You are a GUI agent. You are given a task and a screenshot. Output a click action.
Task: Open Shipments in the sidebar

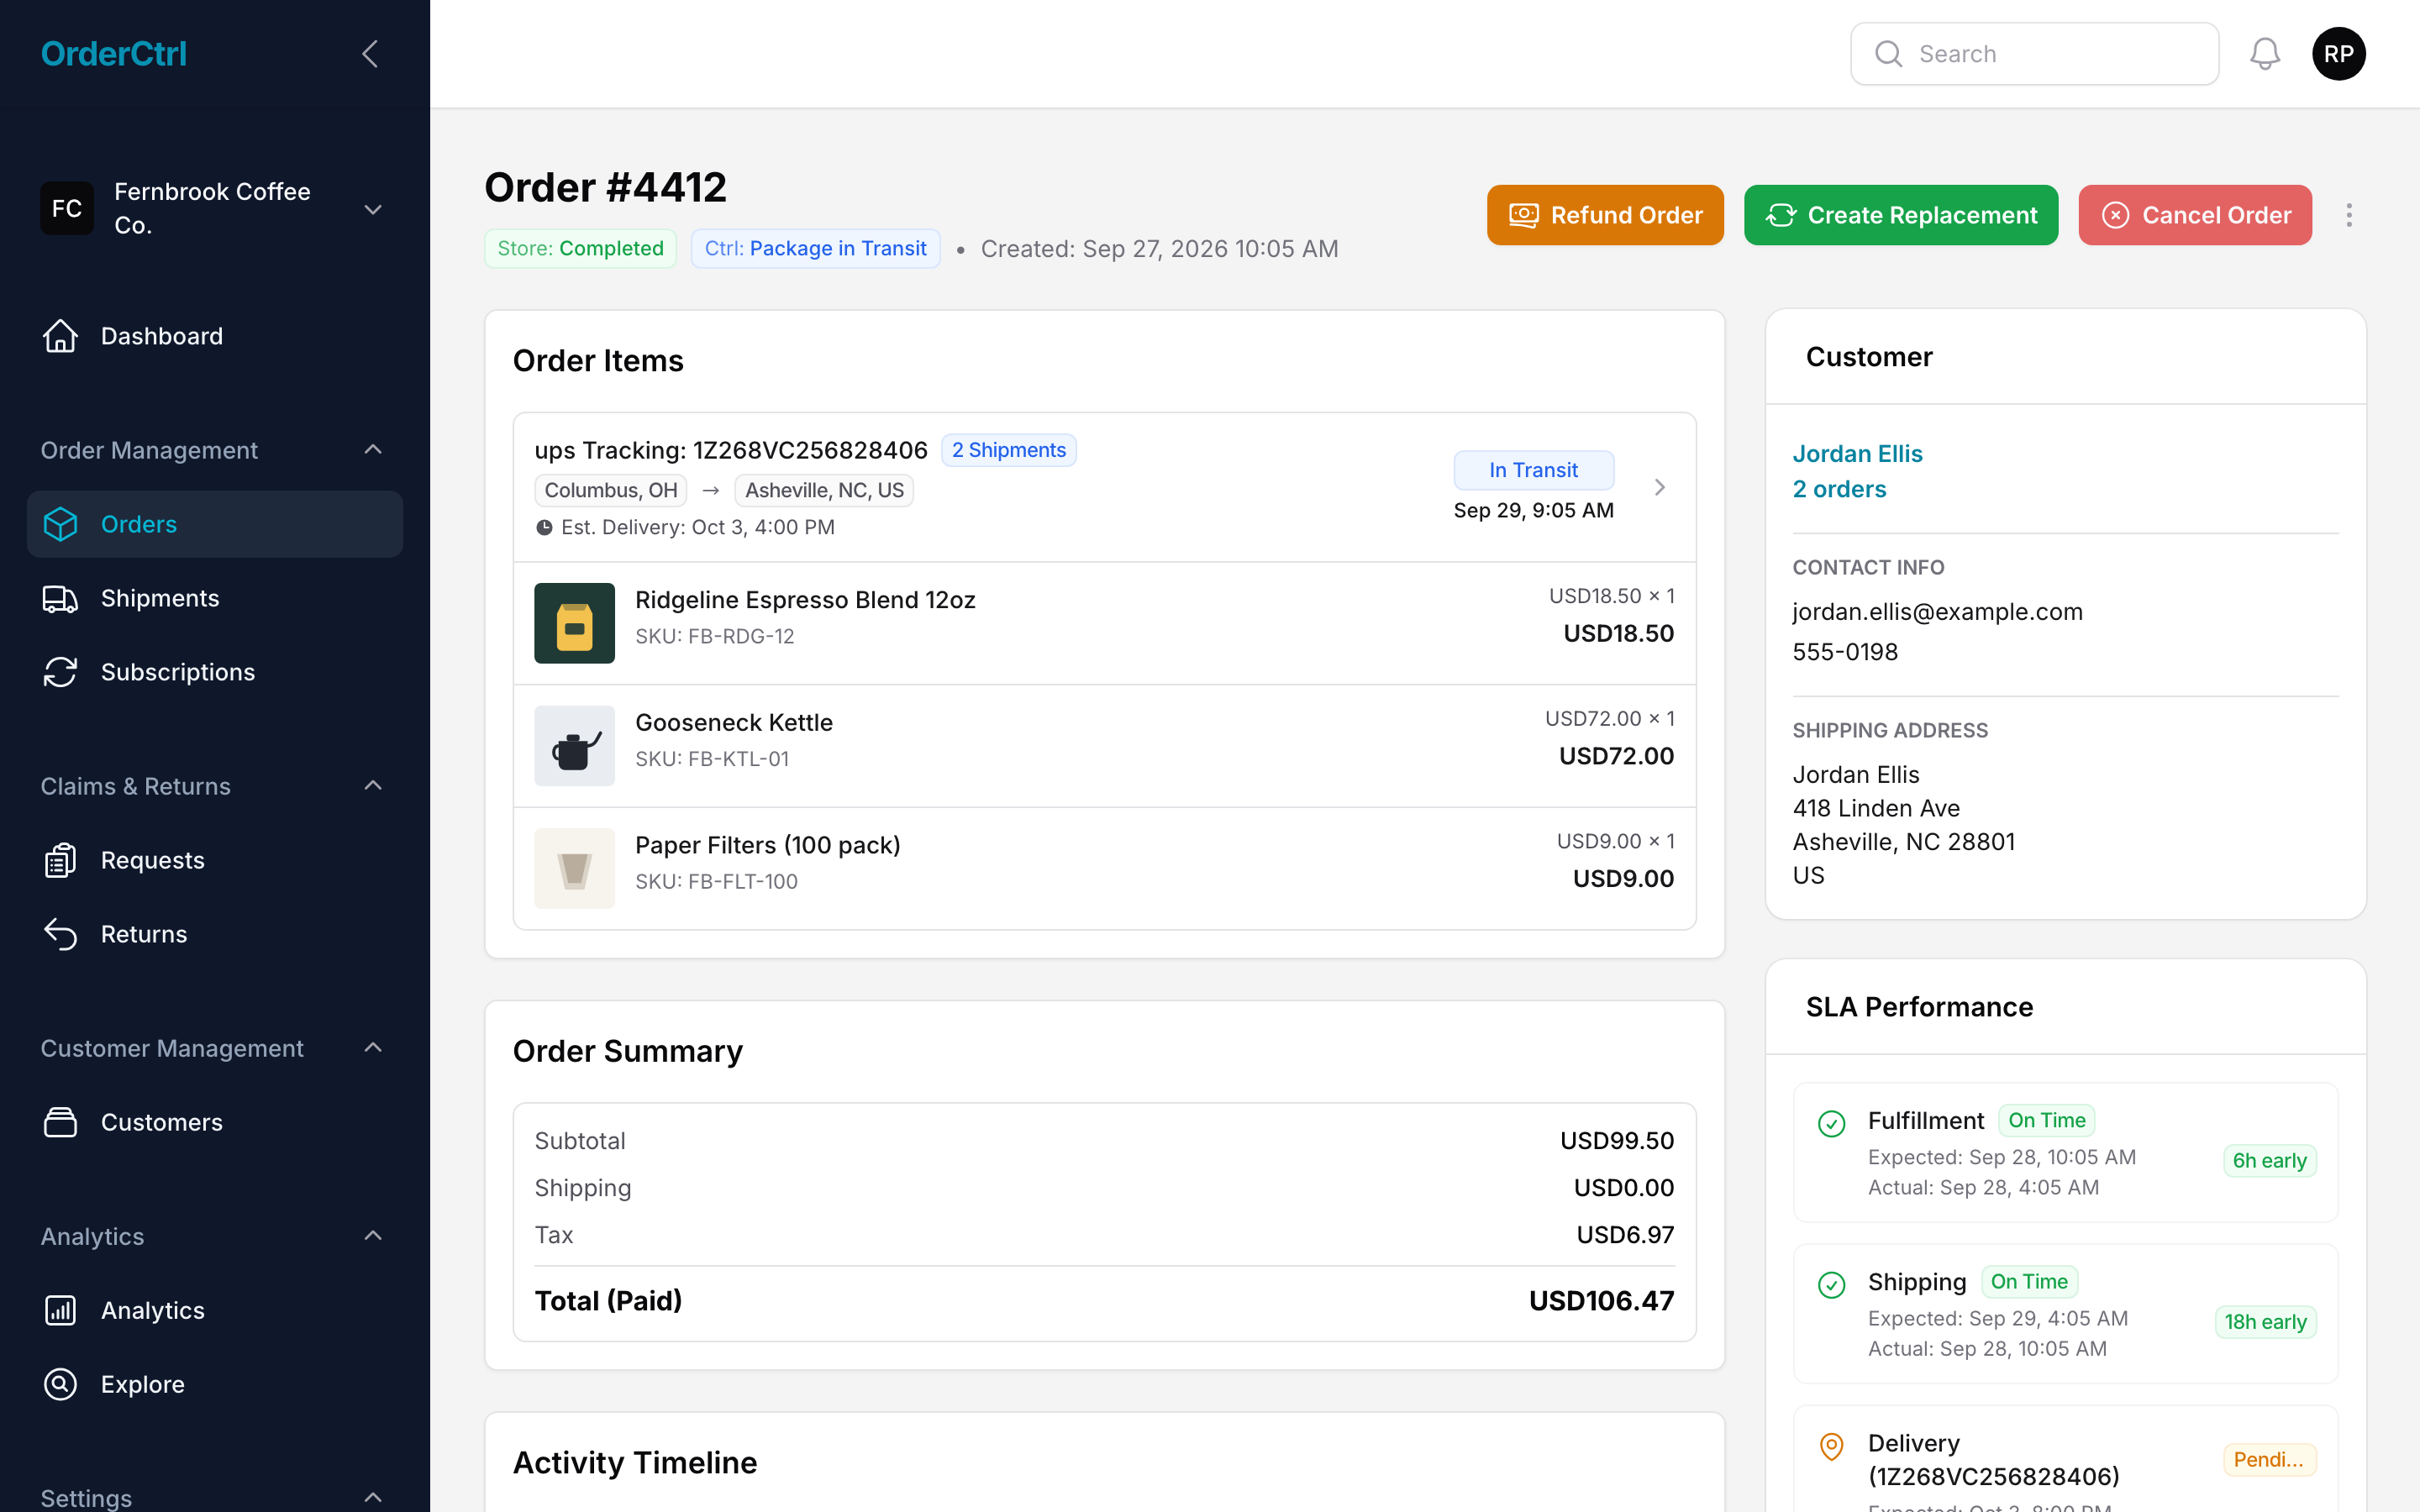point(215,598)
